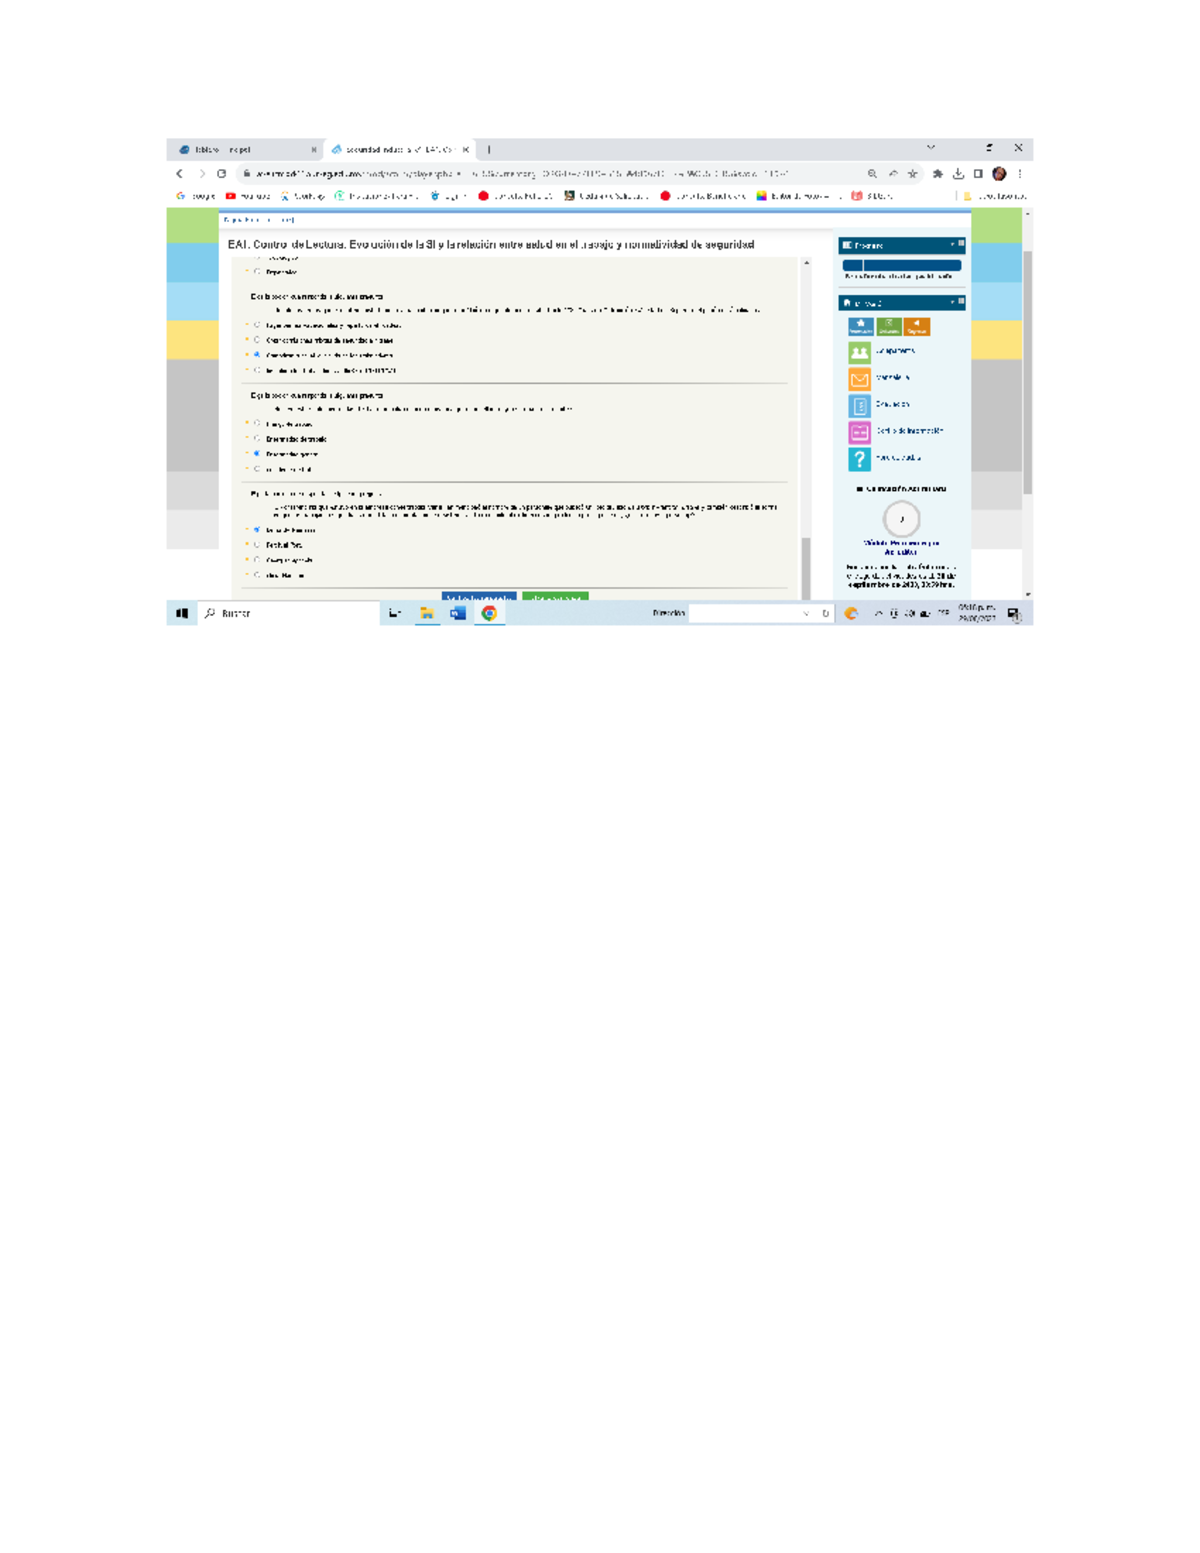Switch to the first browser tab

pyautogui.click(x=245, y=150)
